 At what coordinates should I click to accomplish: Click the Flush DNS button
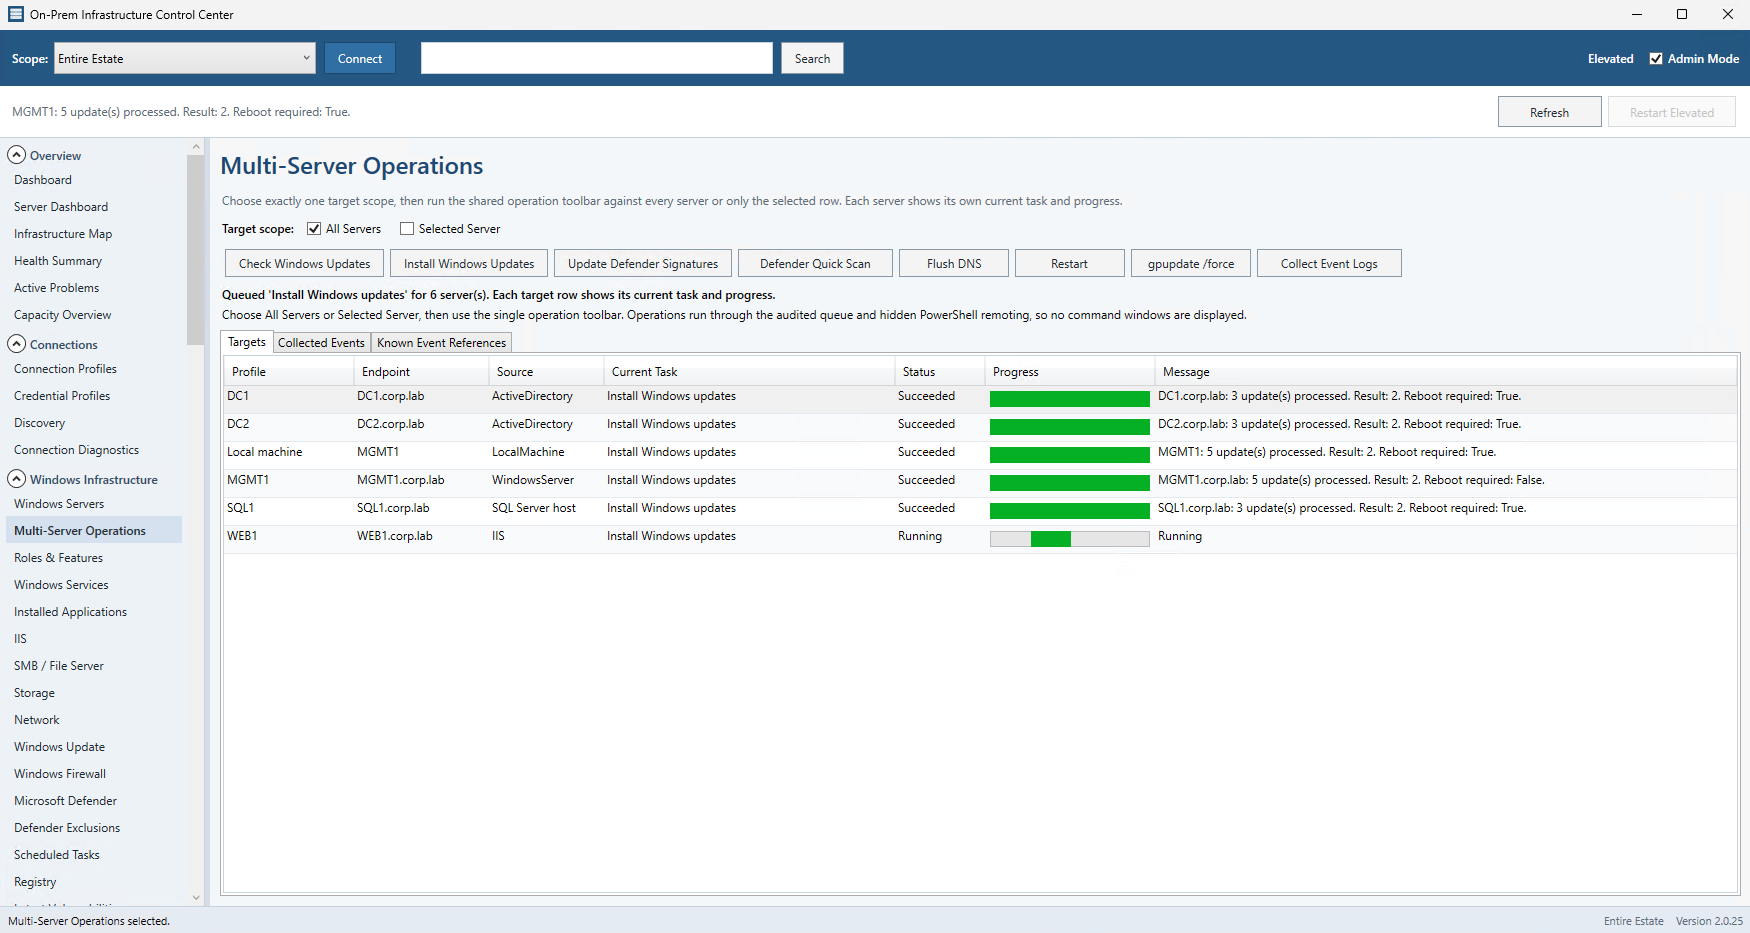(954, 263)
